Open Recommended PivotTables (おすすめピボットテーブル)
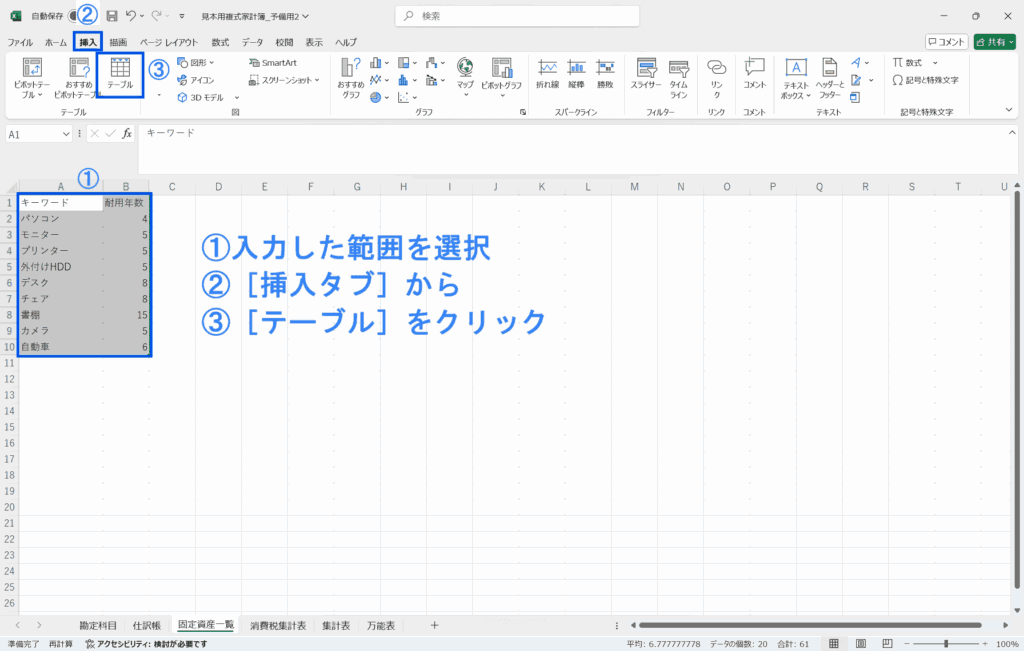The height and width of the screenshot is (651, 1024). point(78,78)
